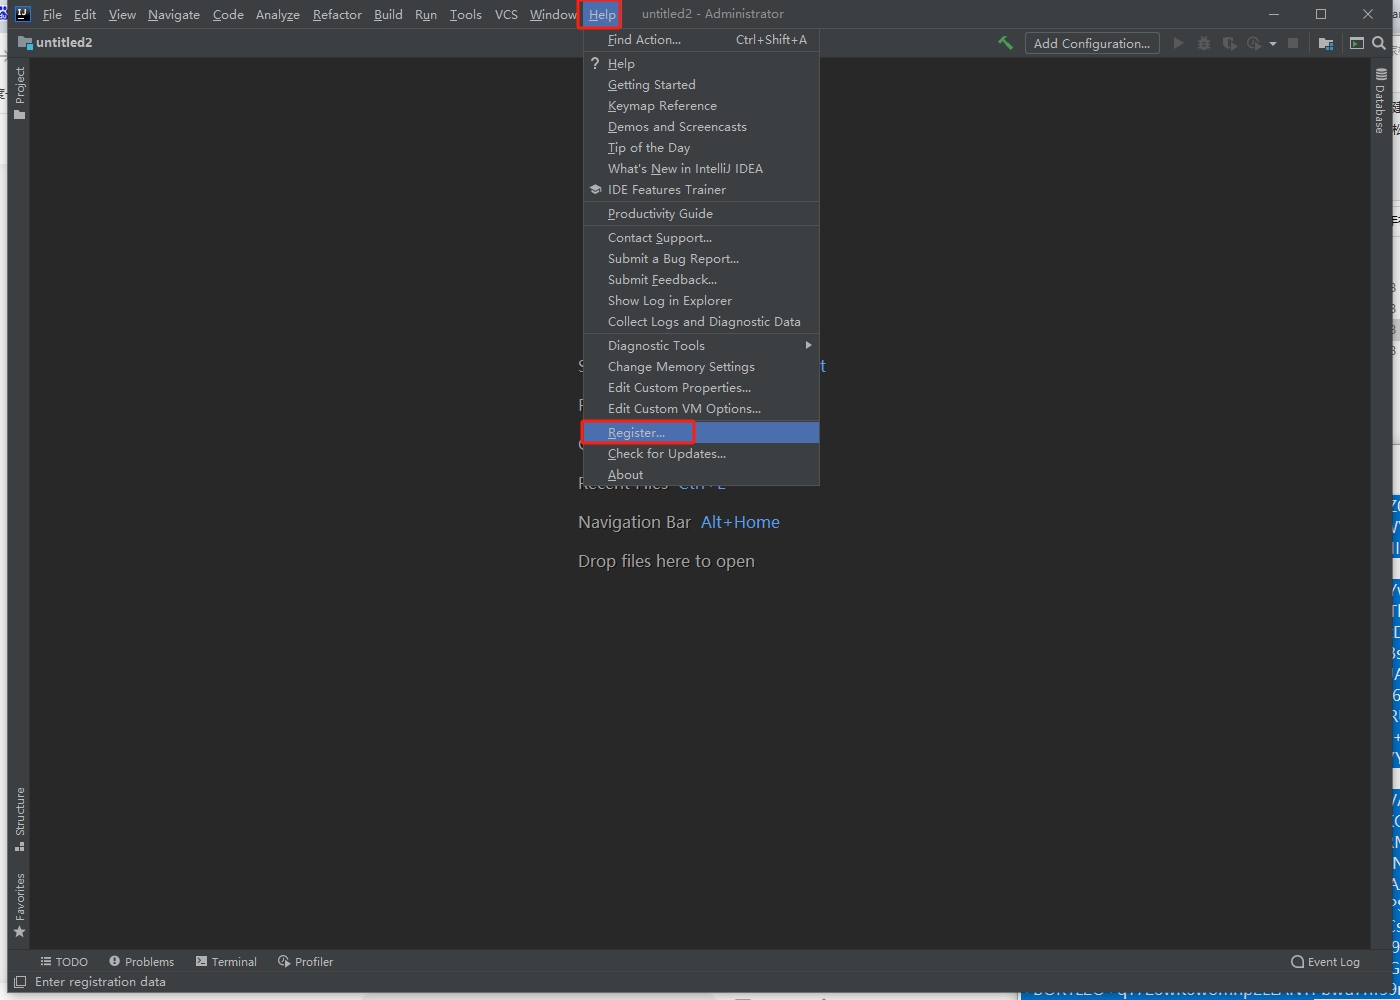
Task: Open the Profiler tool window tab
Action: click(x=305, y=961)
